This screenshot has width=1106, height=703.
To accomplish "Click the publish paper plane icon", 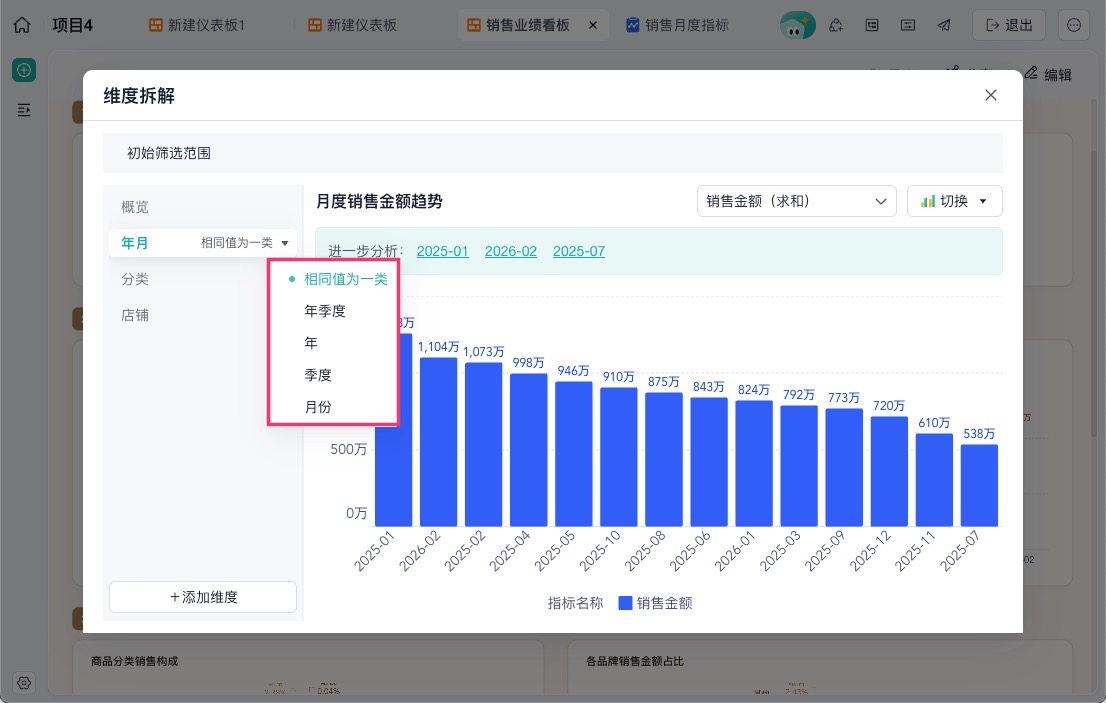I will tap(944, 25).
